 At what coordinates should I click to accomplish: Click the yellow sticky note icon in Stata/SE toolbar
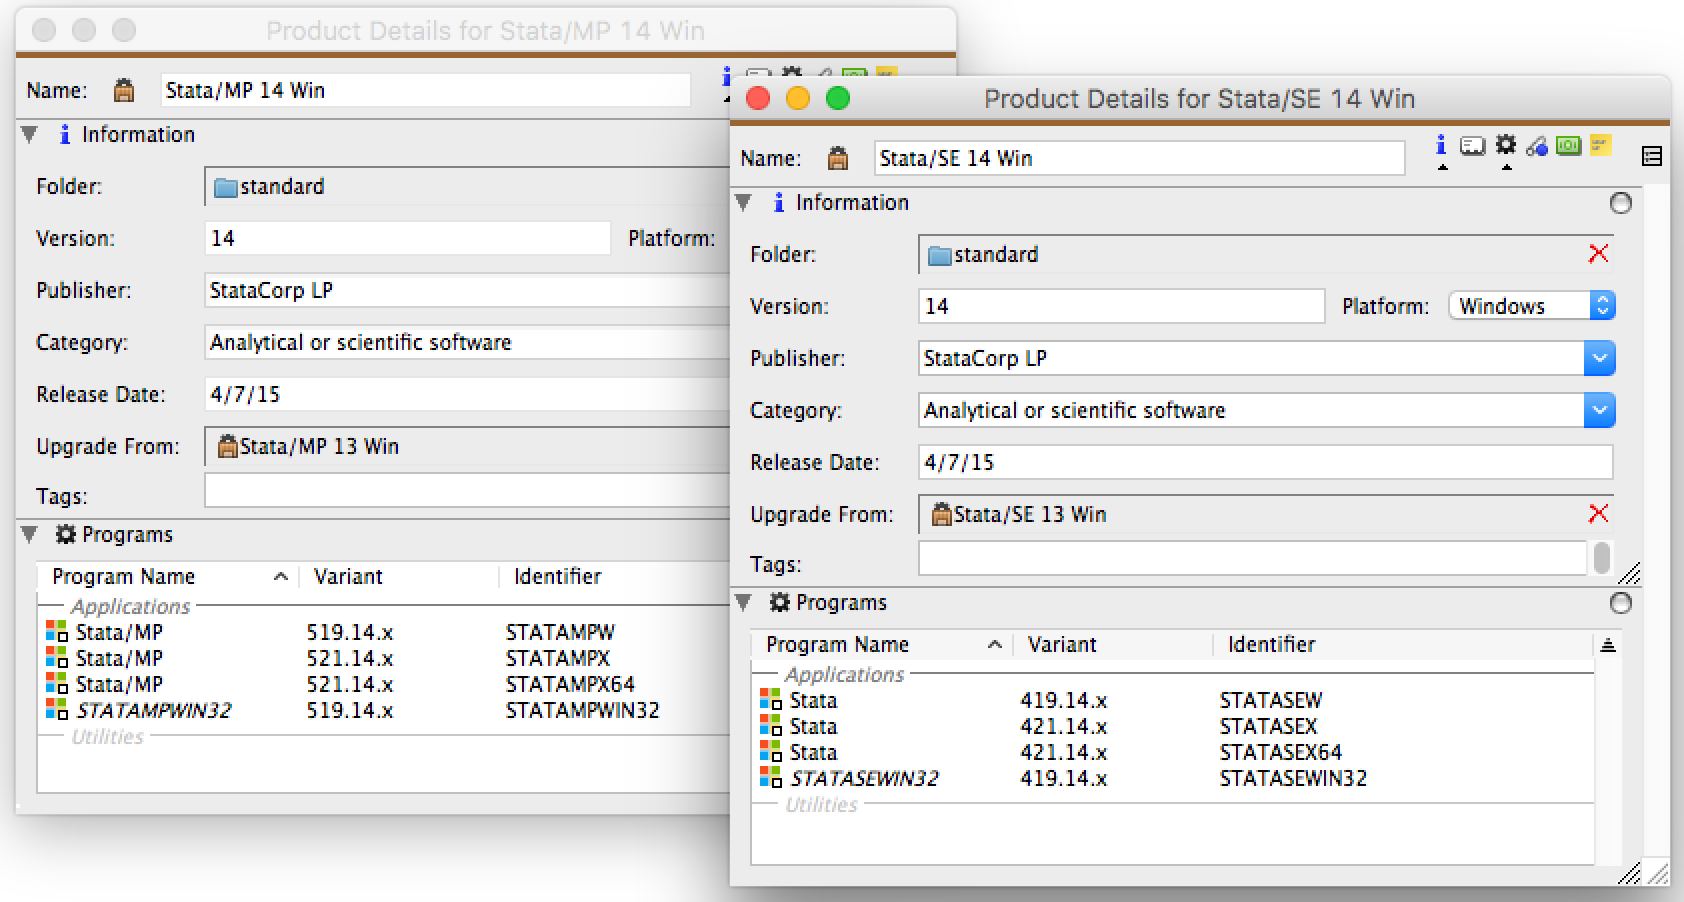[x=1600, y=146]
